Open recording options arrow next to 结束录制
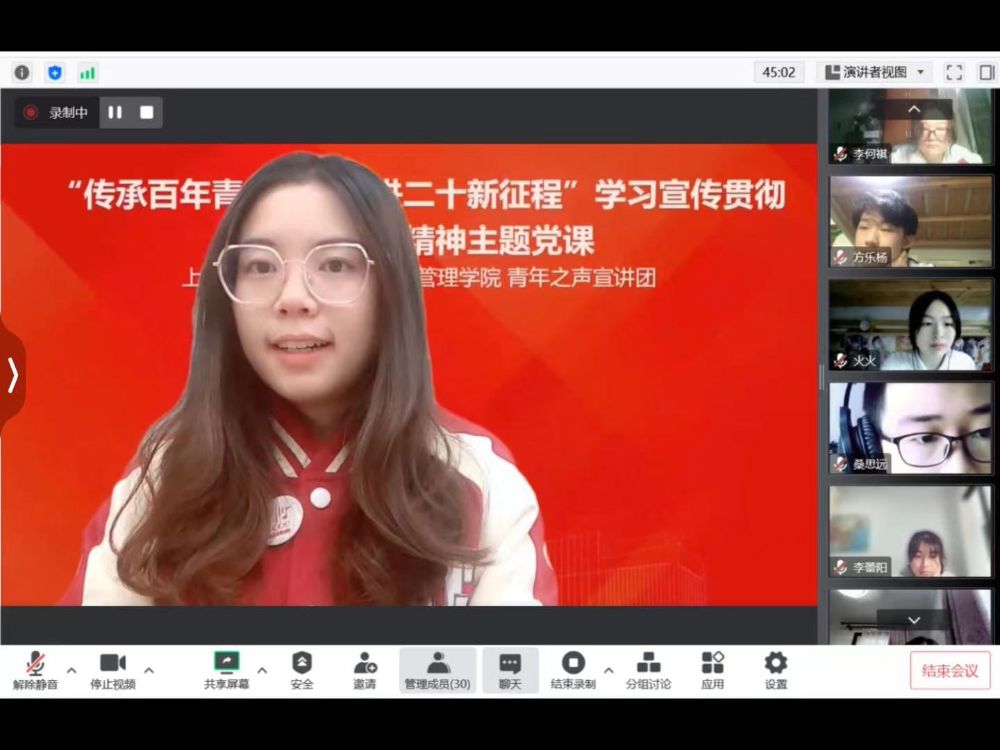This screenshot has height=750, width=1000. [x=608, y=670]
